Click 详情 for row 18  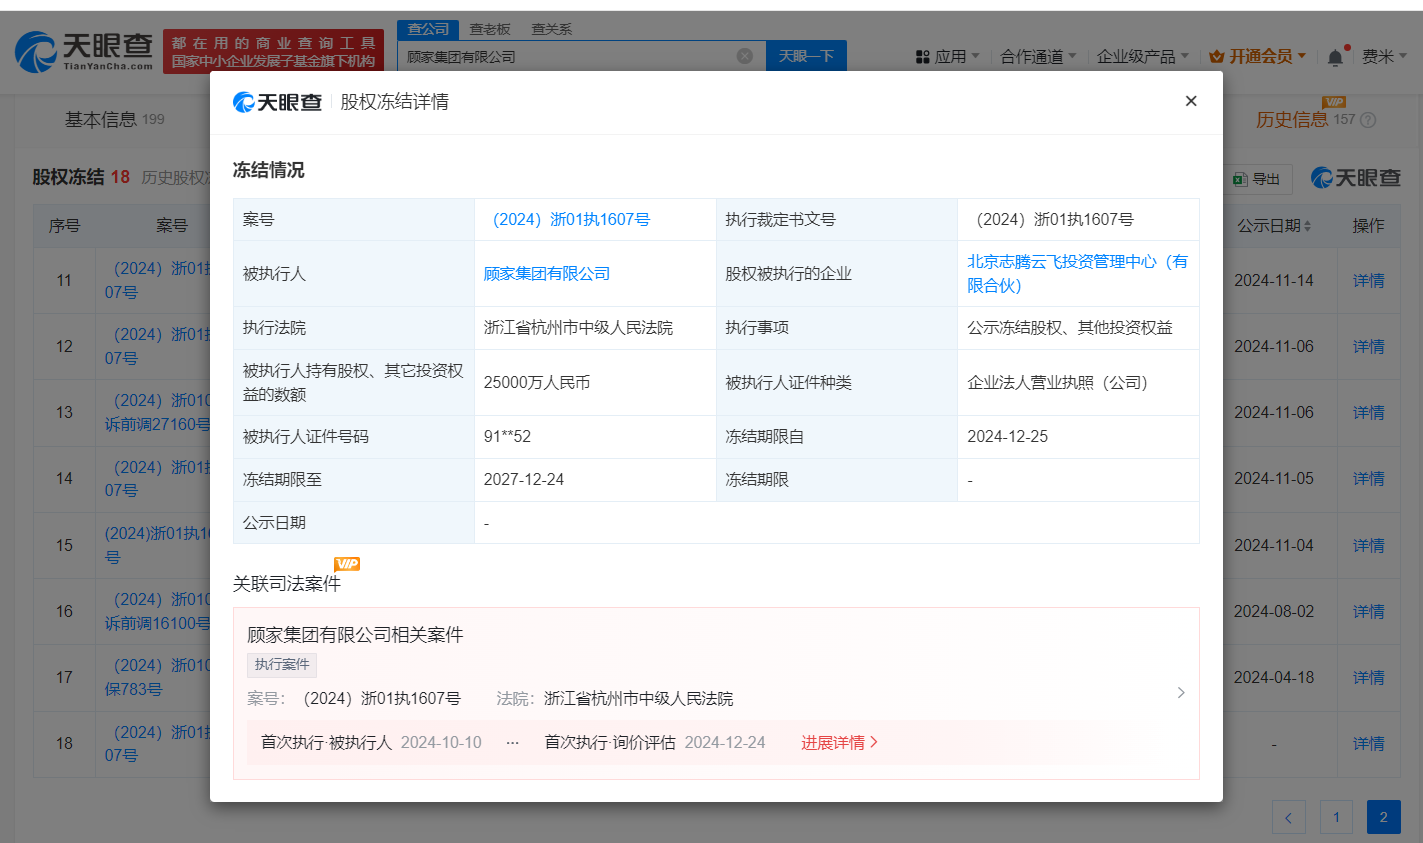tap(1368, 744)
